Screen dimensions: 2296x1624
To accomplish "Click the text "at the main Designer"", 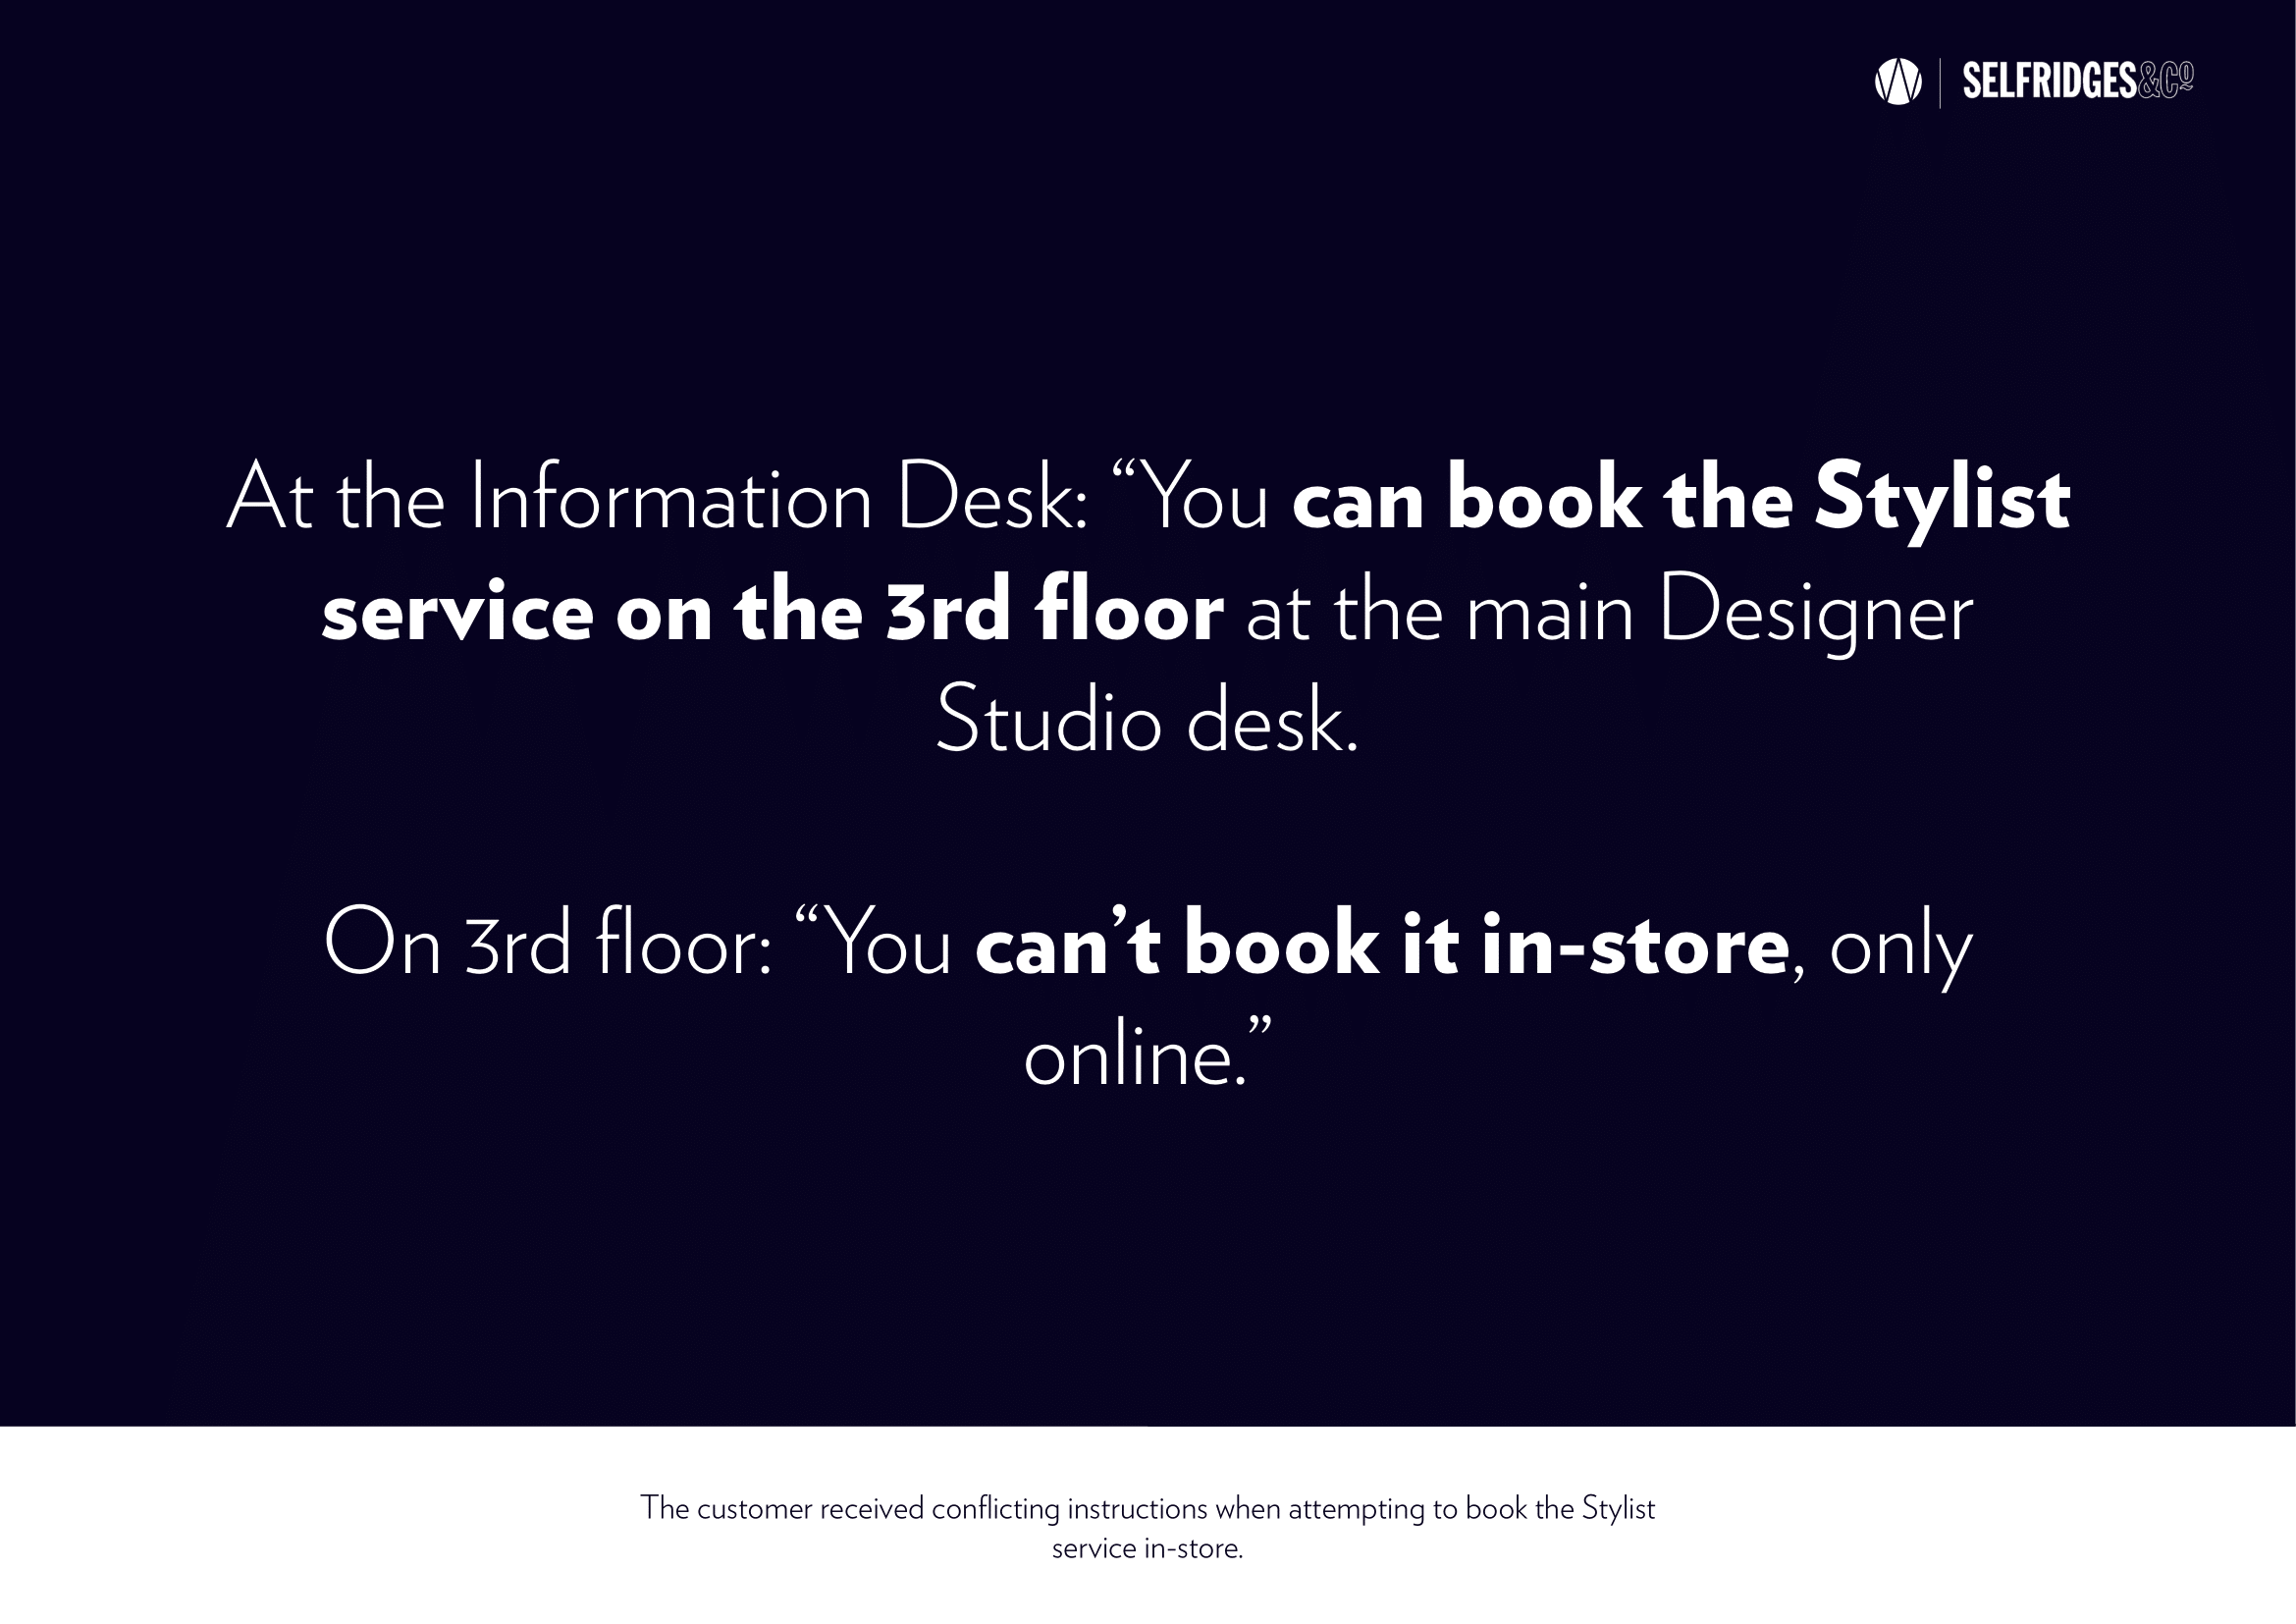I will pos(1610,613).
